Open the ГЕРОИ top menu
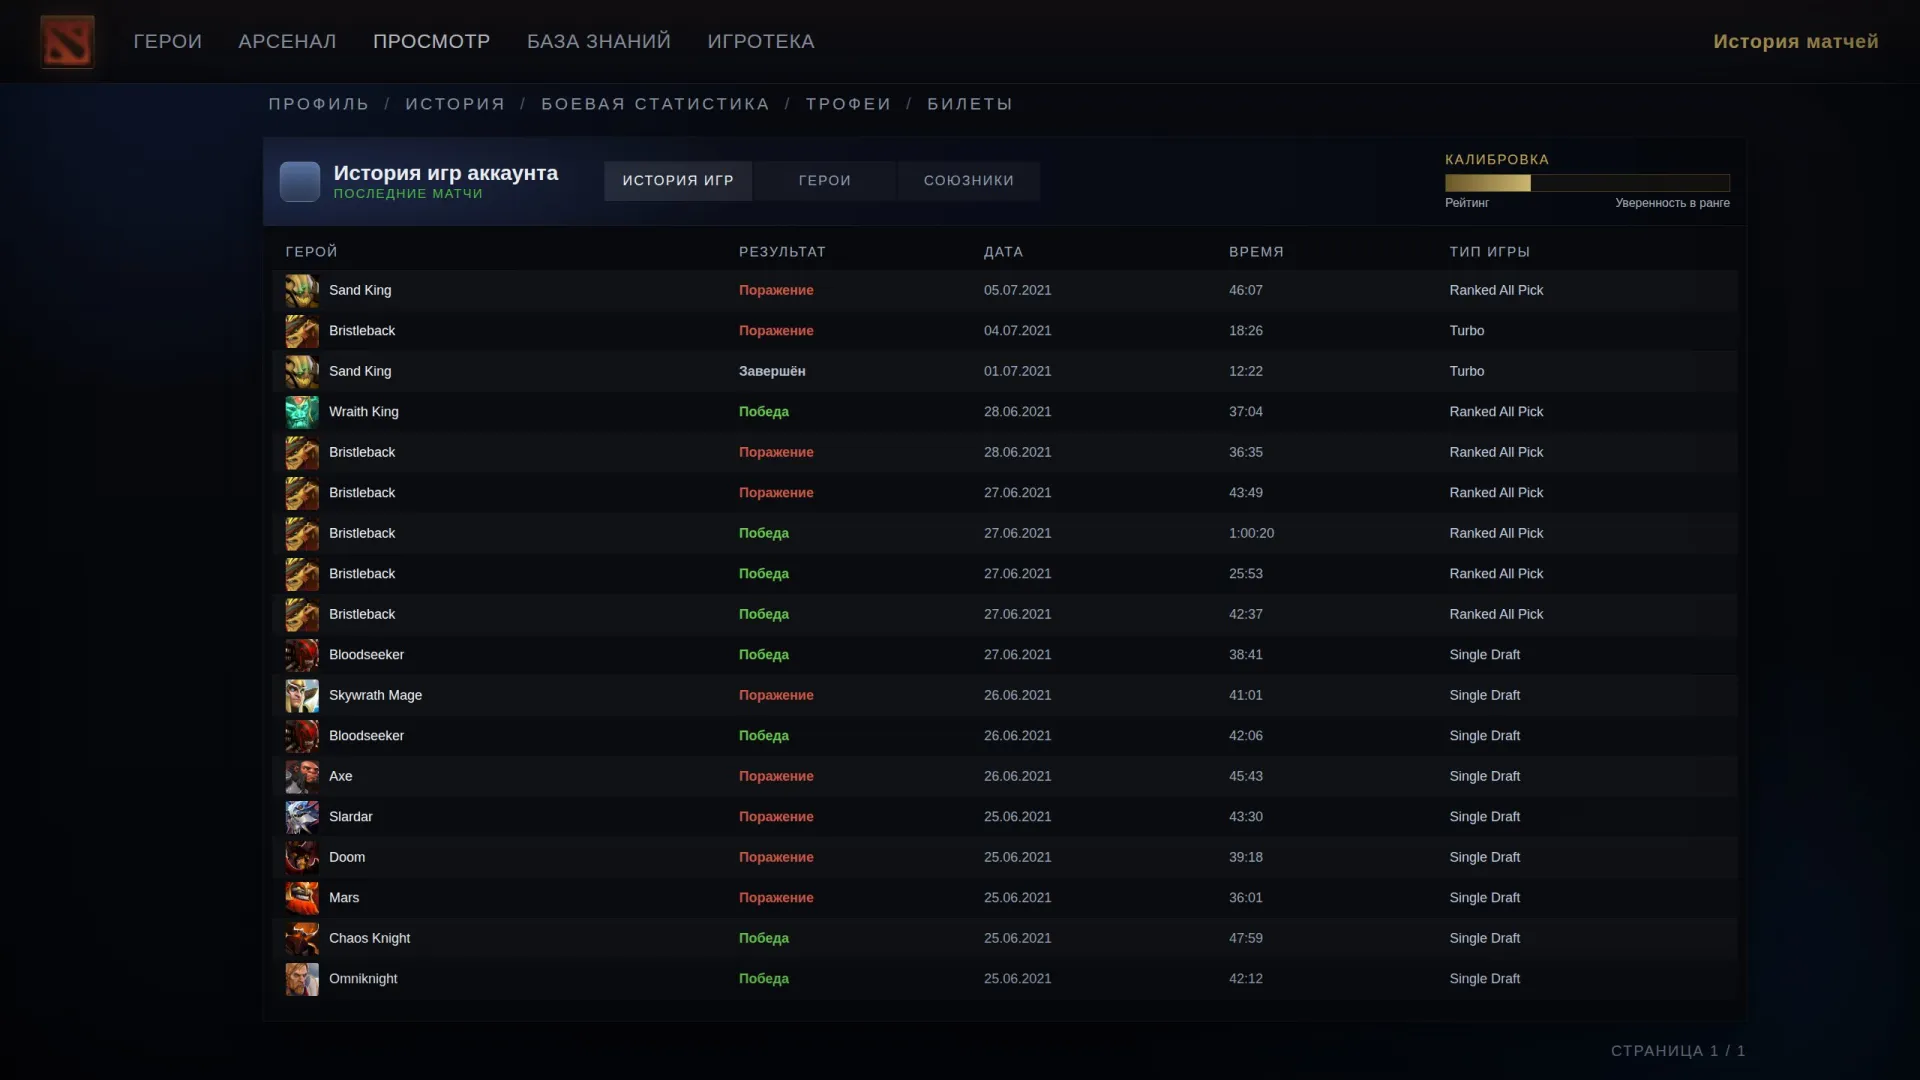The width and height of the screenshot is (1920, 1080). tap(168, 41)
